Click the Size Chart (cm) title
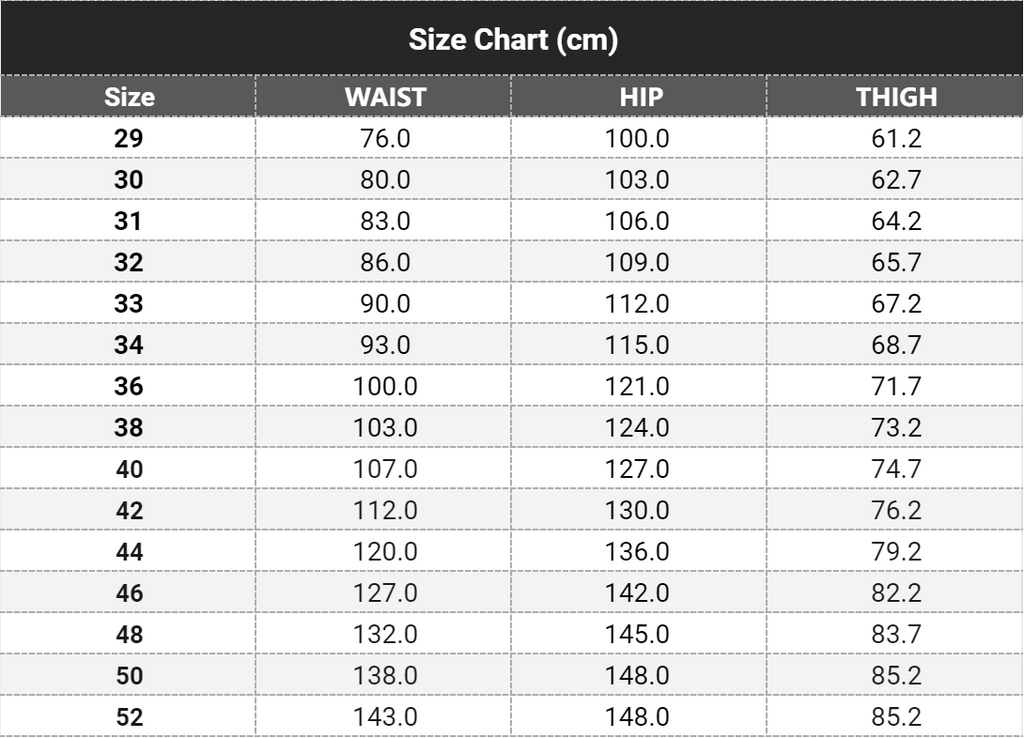 [x=512, y=40]
